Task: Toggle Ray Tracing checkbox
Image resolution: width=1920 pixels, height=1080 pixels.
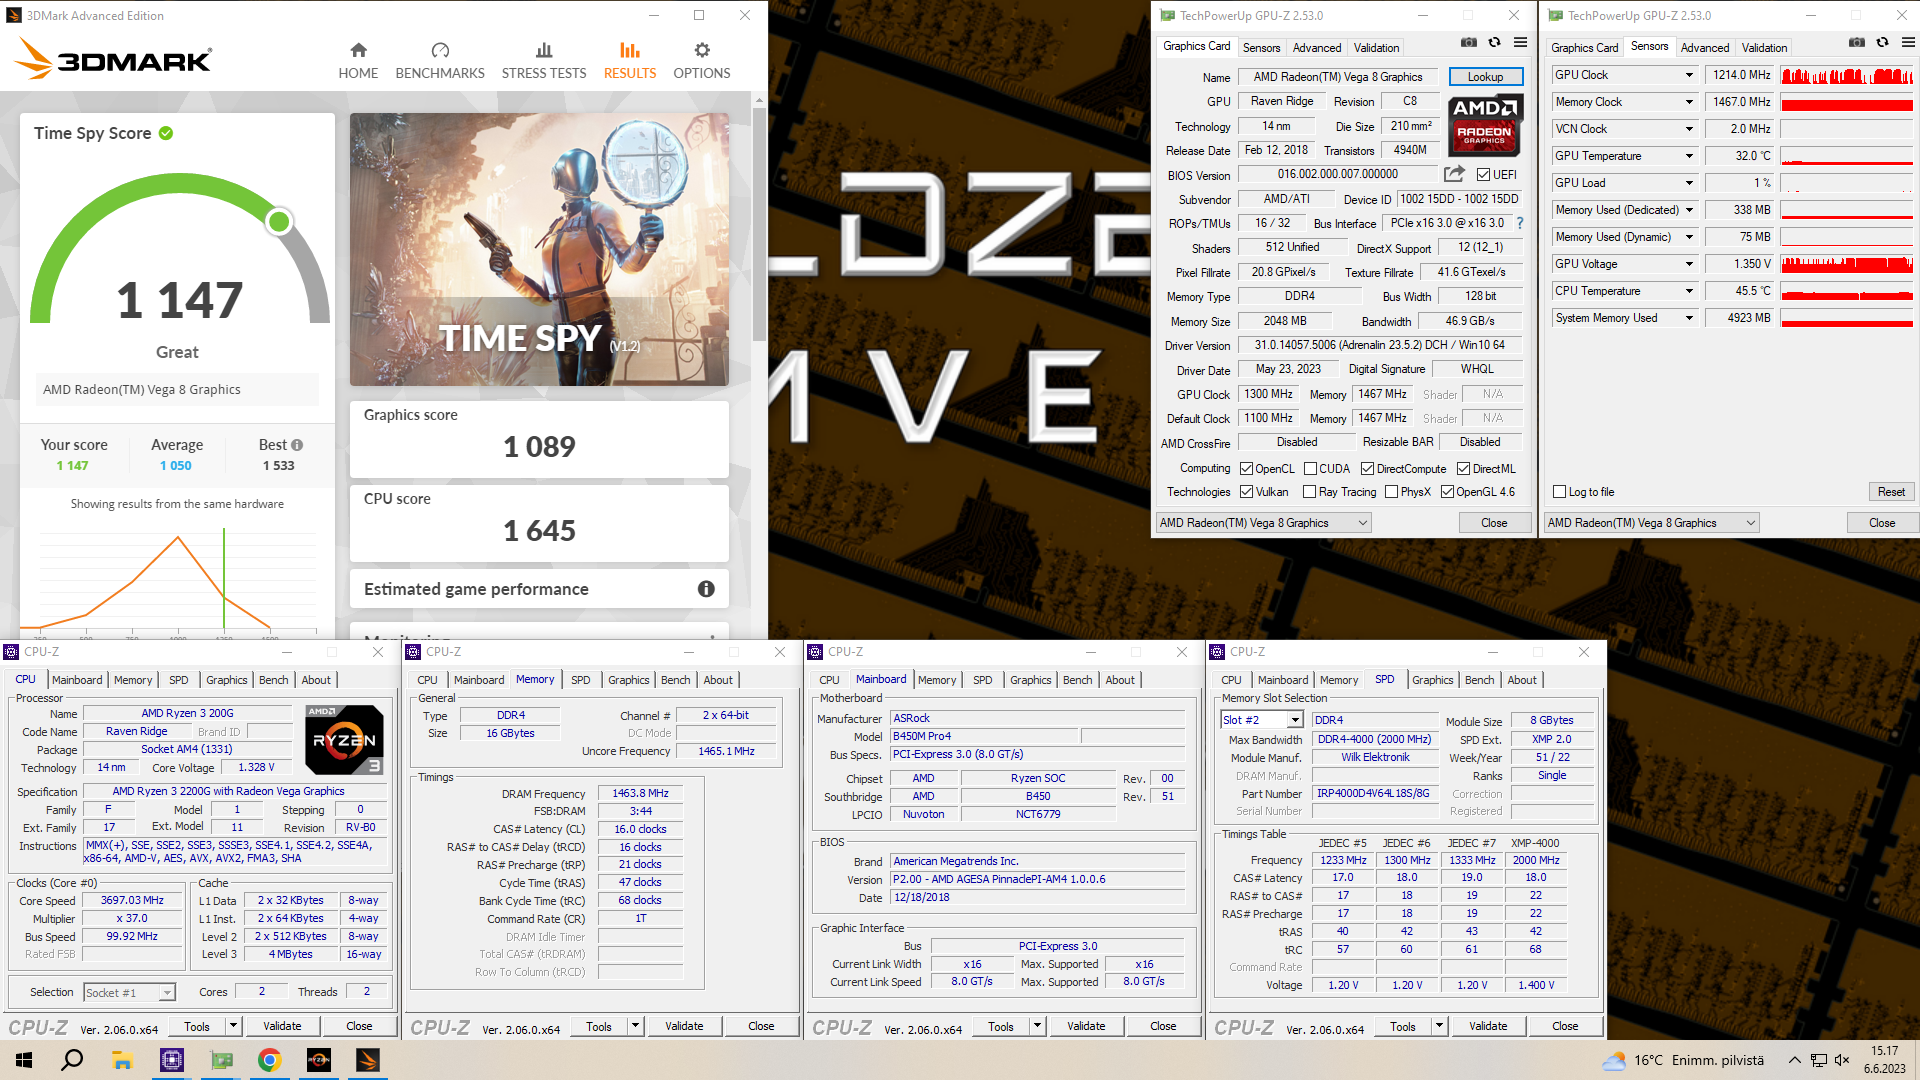Action: 1309,492
